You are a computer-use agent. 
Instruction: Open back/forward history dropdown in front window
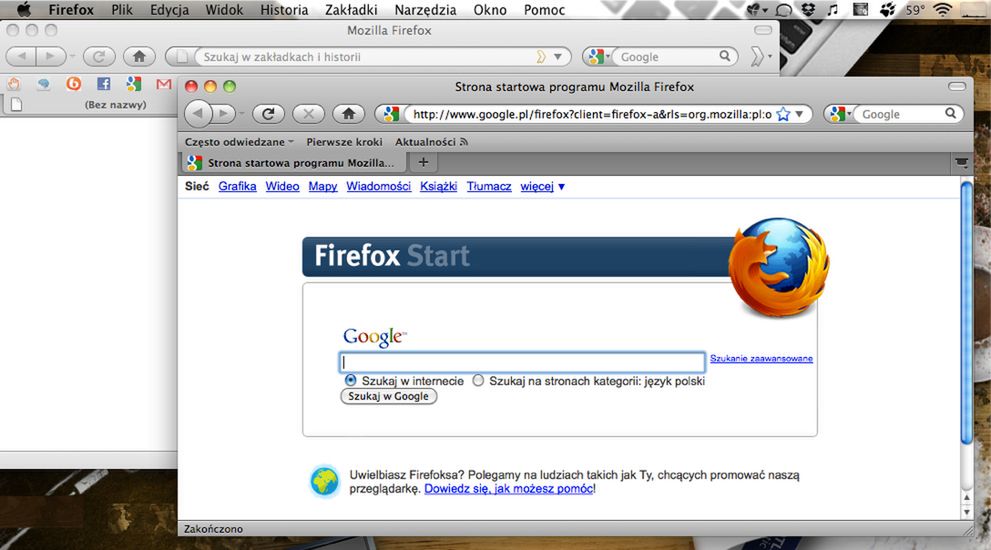pos(241,114)
